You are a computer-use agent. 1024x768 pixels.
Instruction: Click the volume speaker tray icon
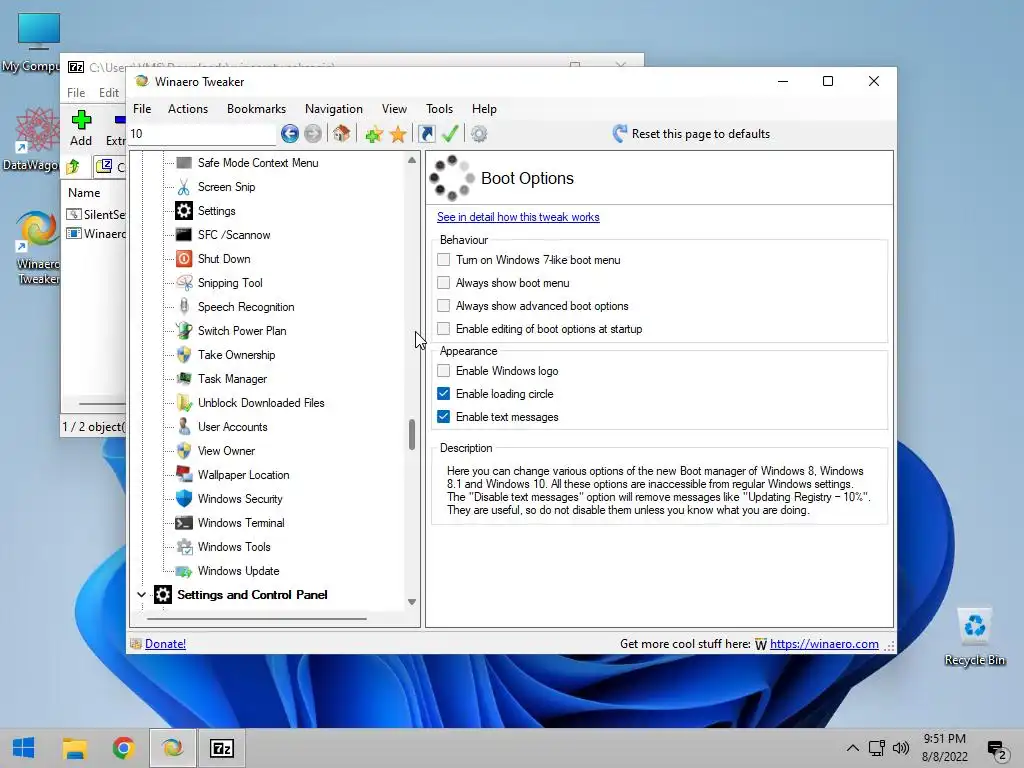(901, 748)
